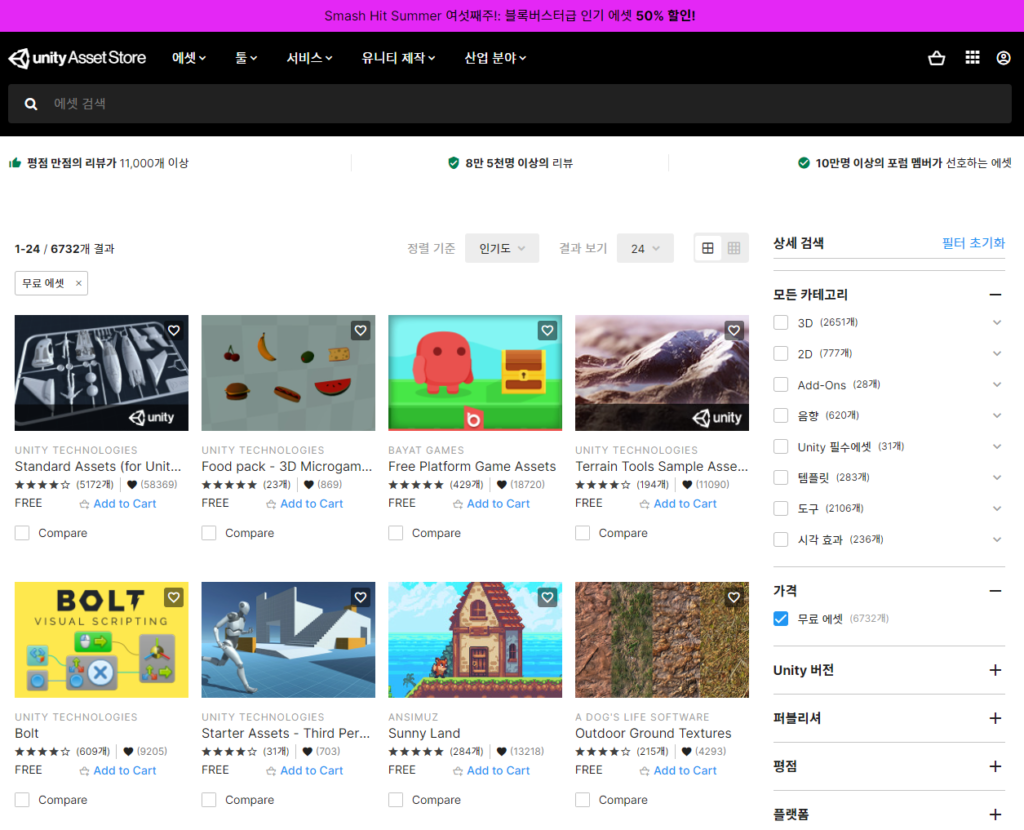Tick Compare for Food pack
Screen dimensions: 1024x830
click(x=209, y=533)
